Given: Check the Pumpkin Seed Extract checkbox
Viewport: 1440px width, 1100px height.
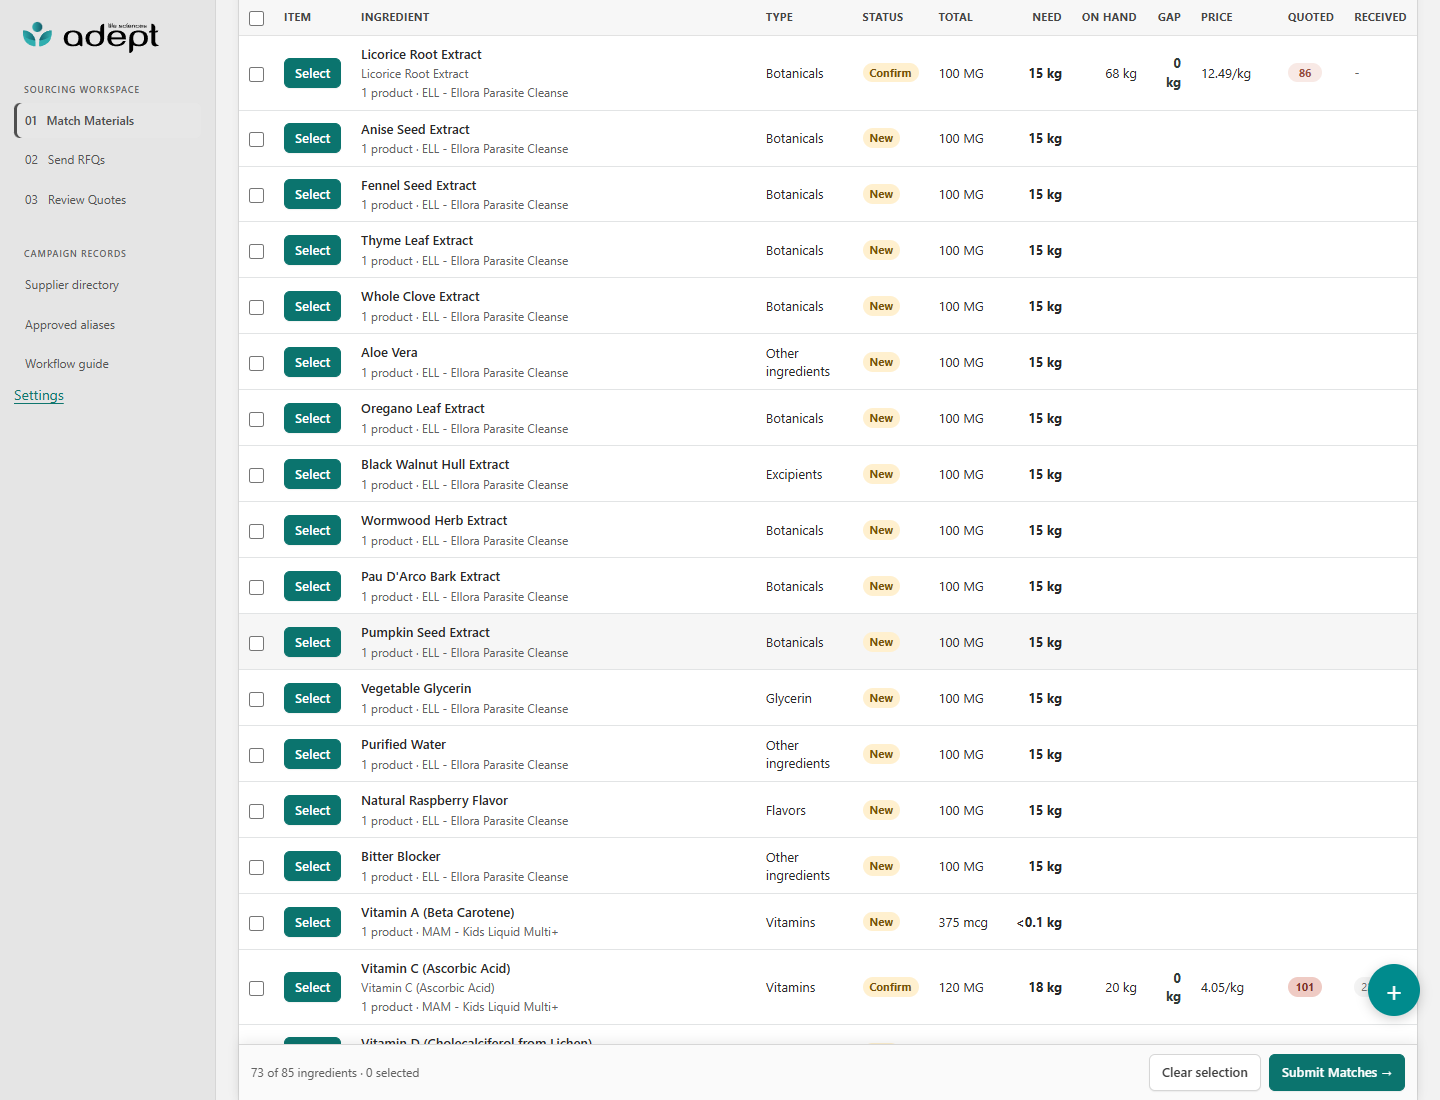Looking at the screenshot, I should click(257, 643).
